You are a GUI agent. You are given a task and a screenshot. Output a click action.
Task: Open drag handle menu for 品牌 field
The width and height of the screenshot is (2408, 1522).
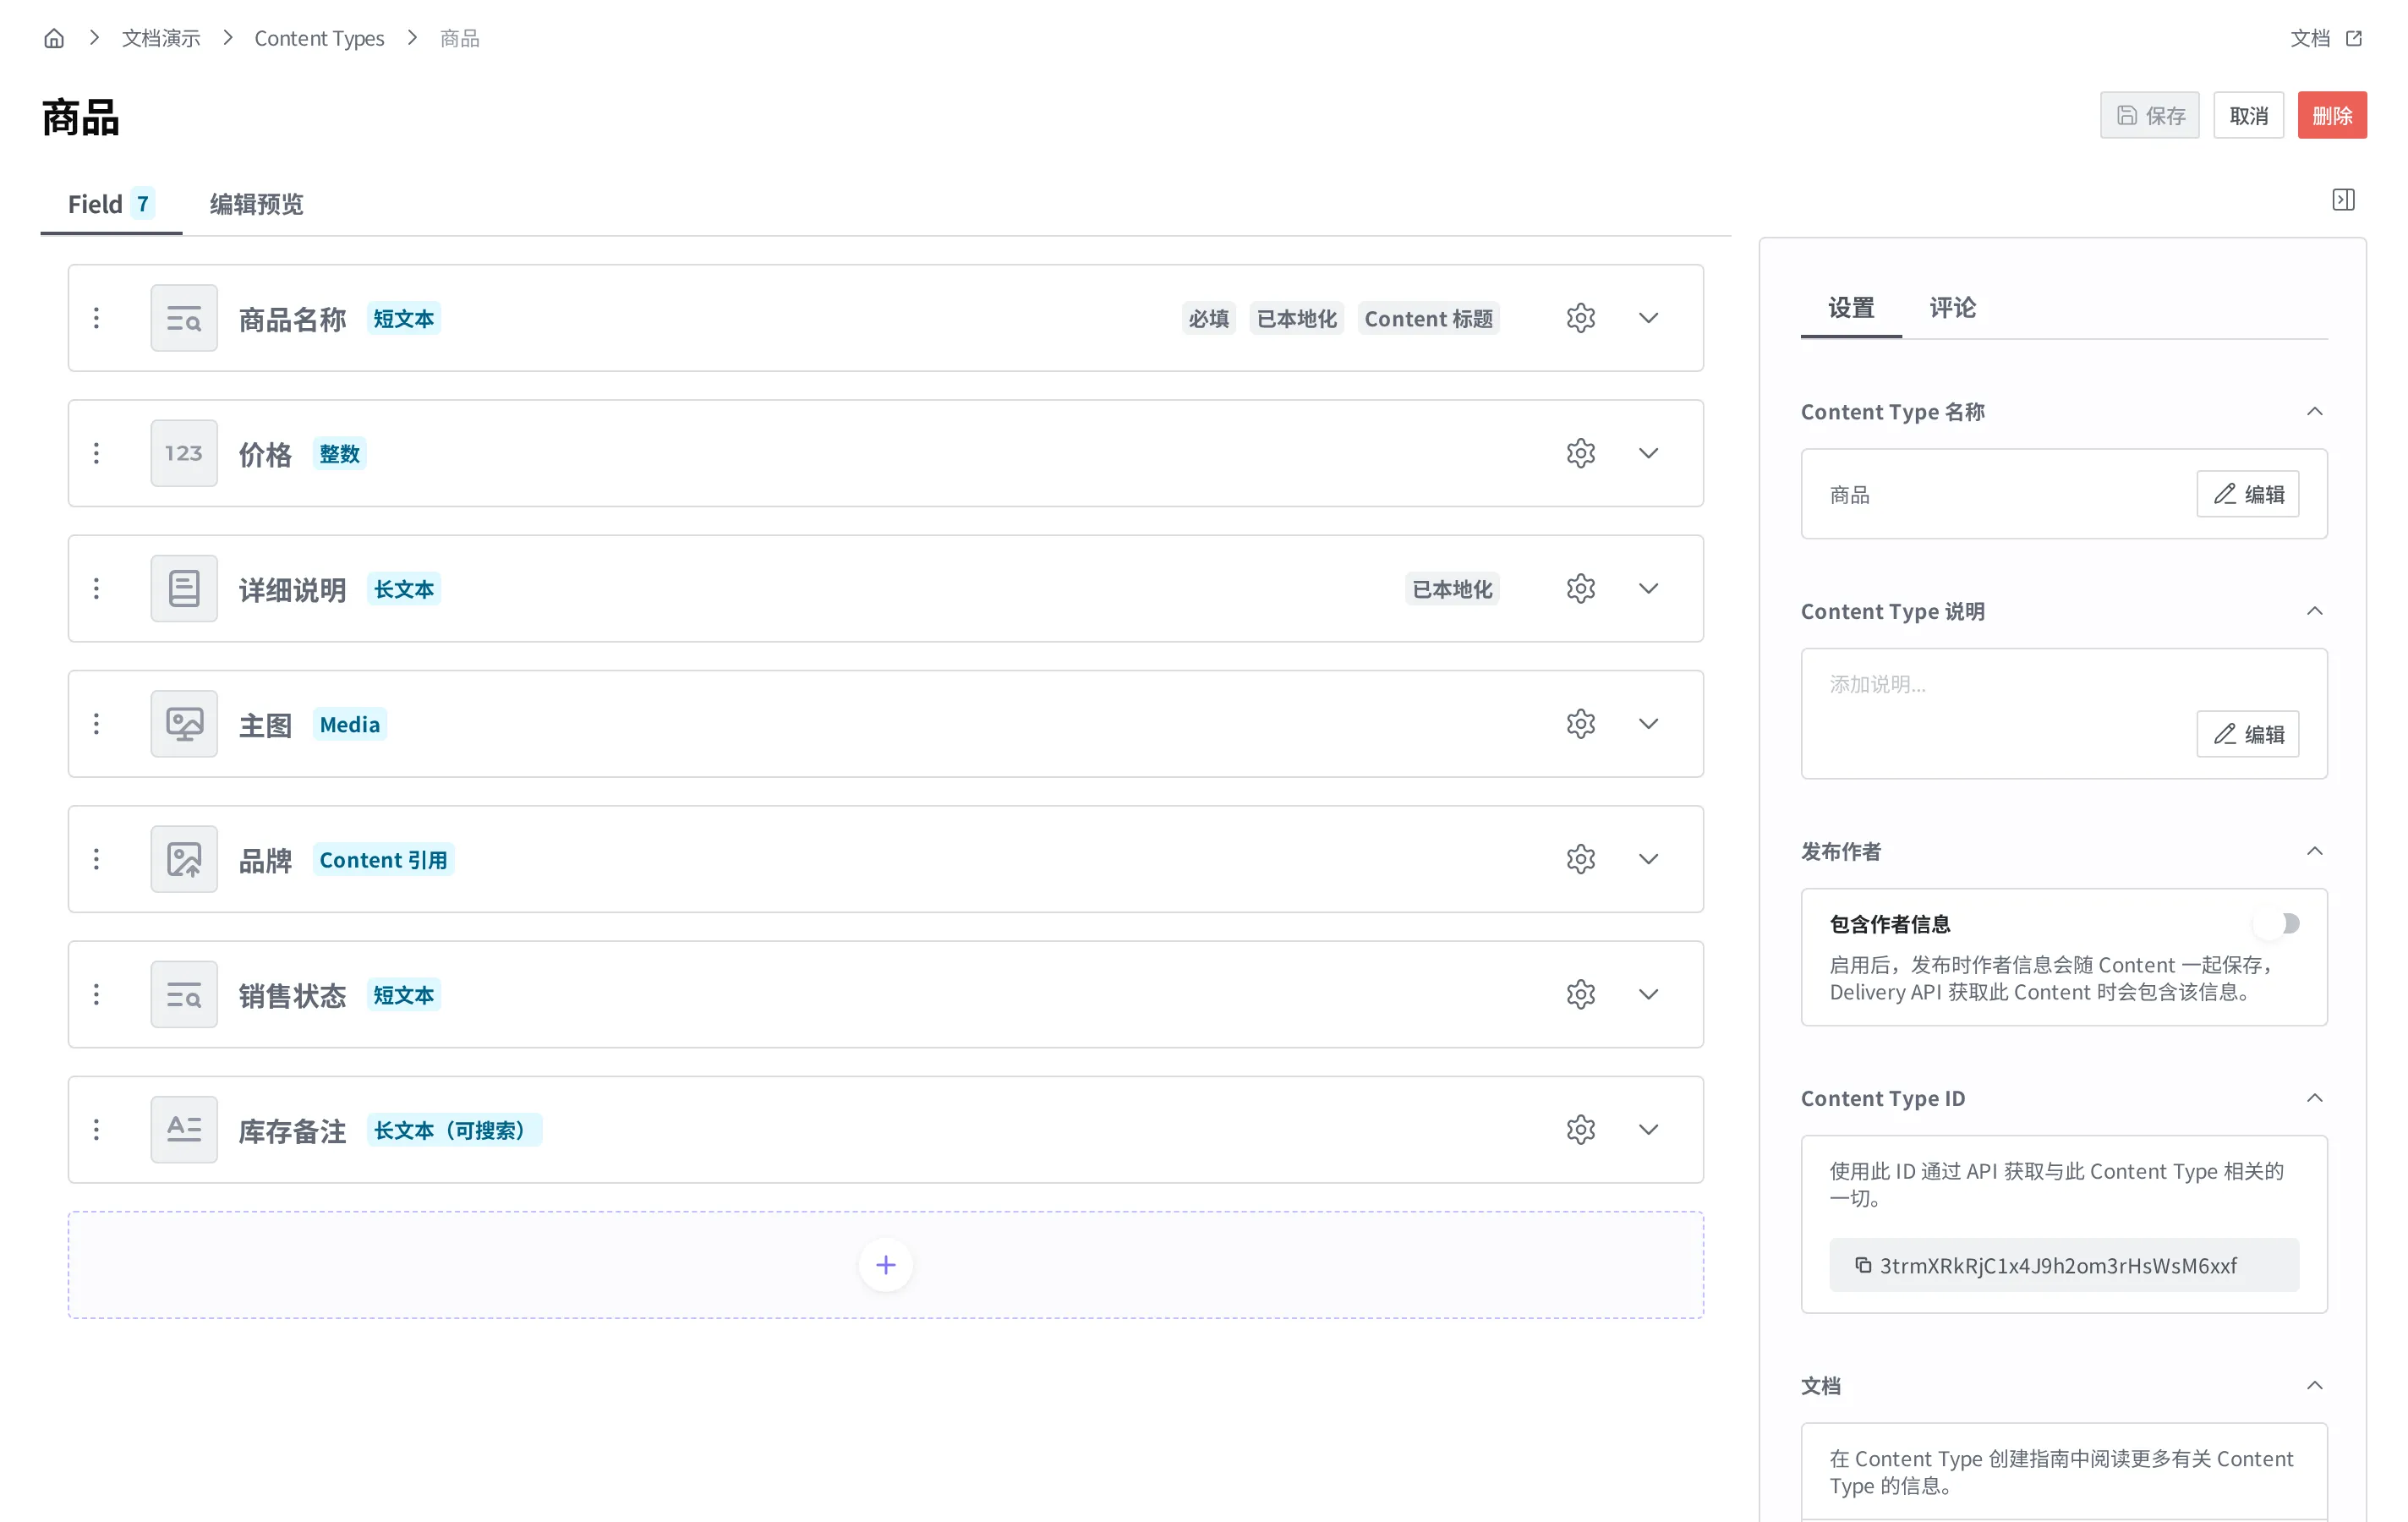click(96, 859)
